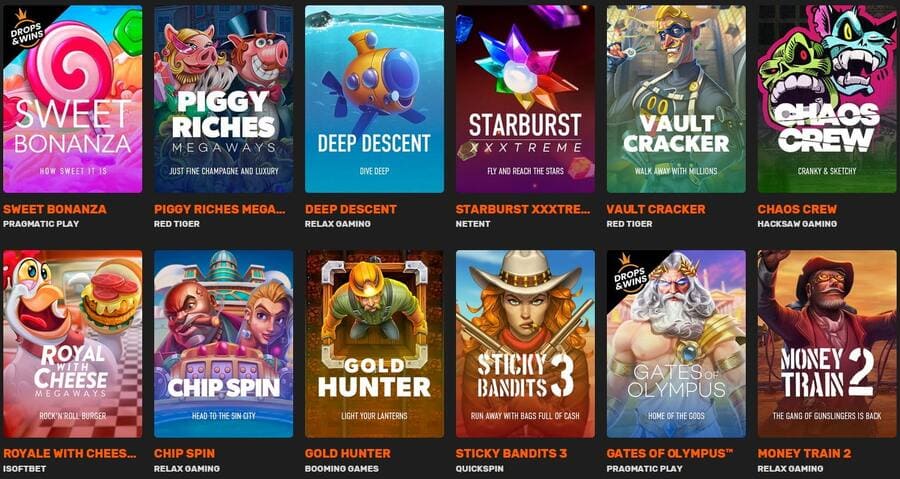Open the Gates of Olympus Zeus tile
Viewport: 900px width, 479px height.
[676, 344]
